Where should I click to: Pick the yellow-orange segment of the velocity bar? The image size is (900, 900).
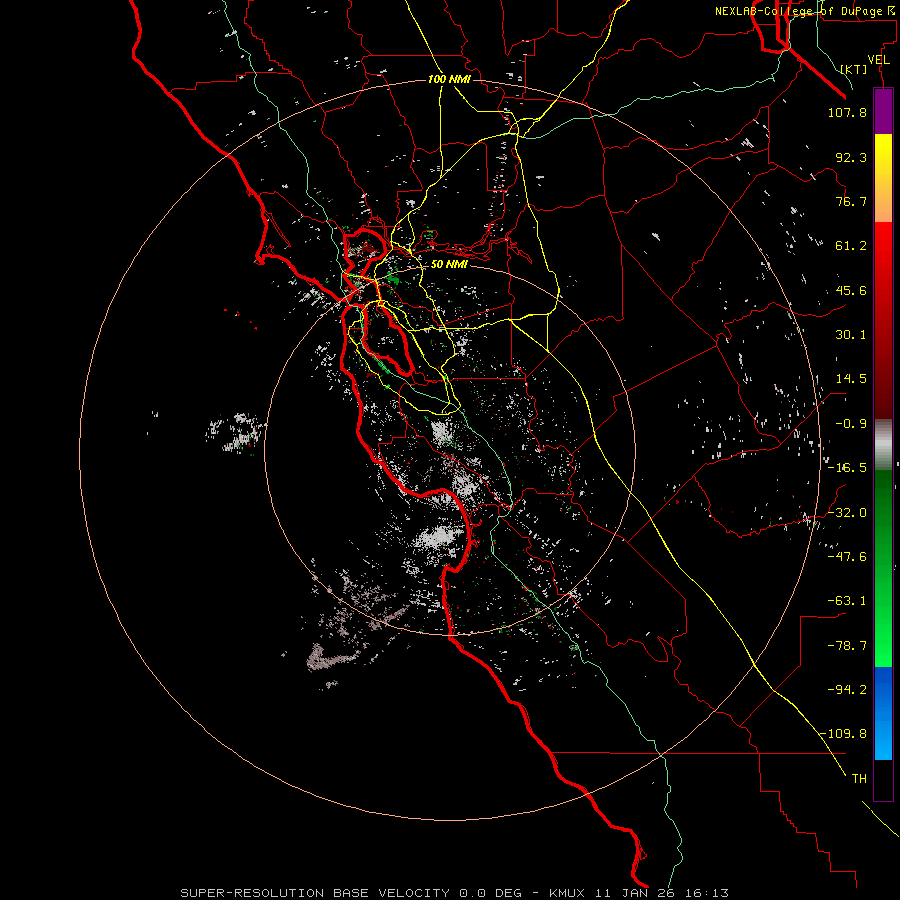(x=883, y=179)
